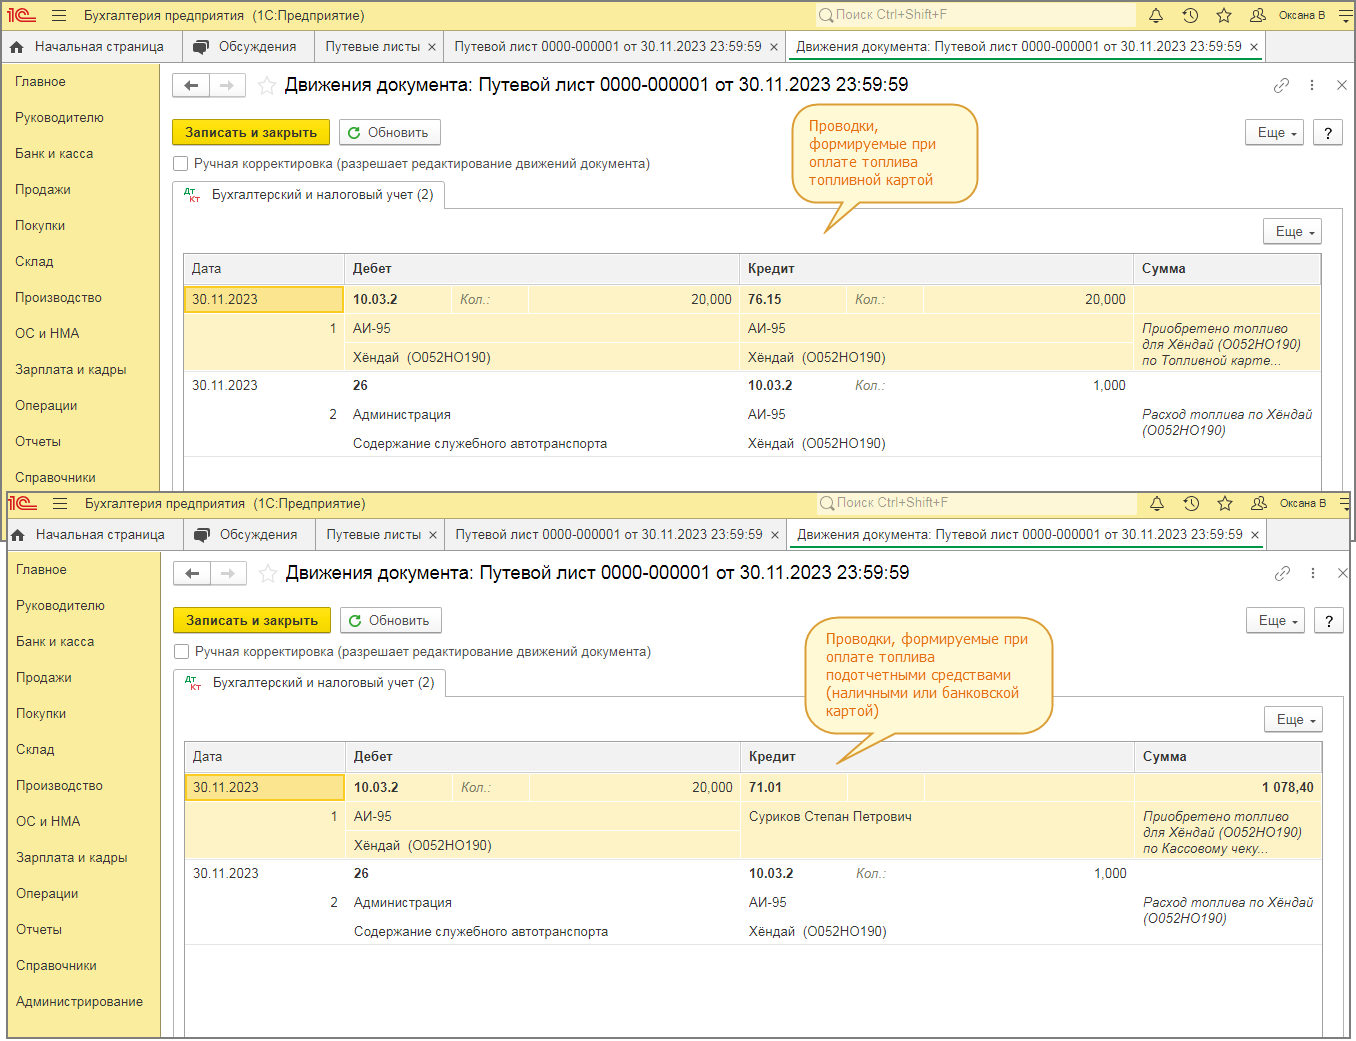Open ОС и НМА section in lower sidebar

pyautogui.click(x=48, y=822)
